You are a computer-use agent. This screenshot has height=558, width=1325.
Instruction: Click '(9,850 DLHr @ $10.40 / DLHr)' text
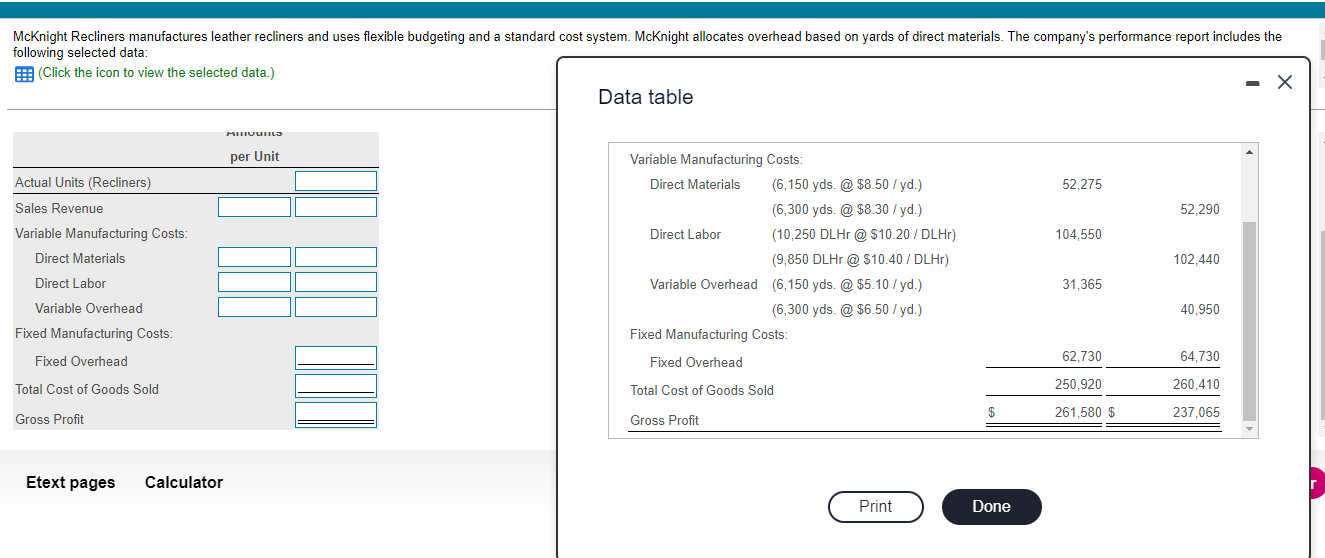coord(860,259)
